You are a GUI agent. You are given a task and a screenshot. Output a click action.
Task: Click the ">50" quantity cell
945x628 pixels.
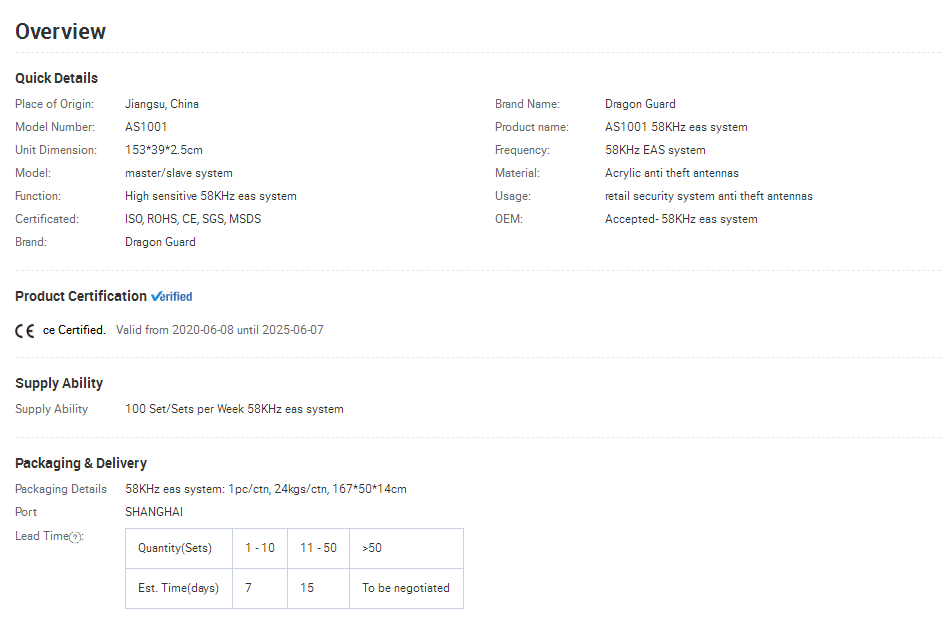click(406, 548)
